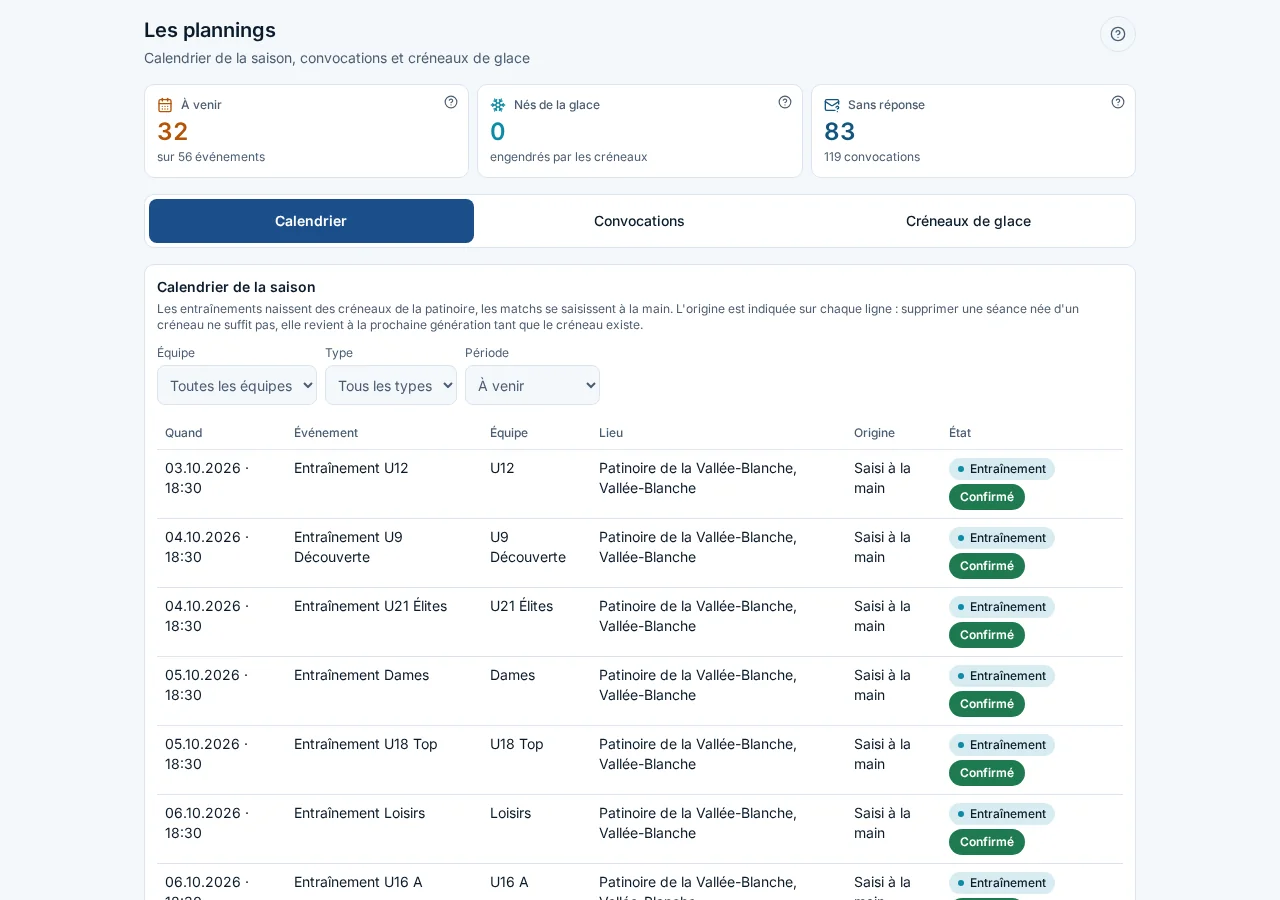Expand the Équipe filter dropdown
Viewport: 1280px width, 900px height.
(x=237, y=385)
